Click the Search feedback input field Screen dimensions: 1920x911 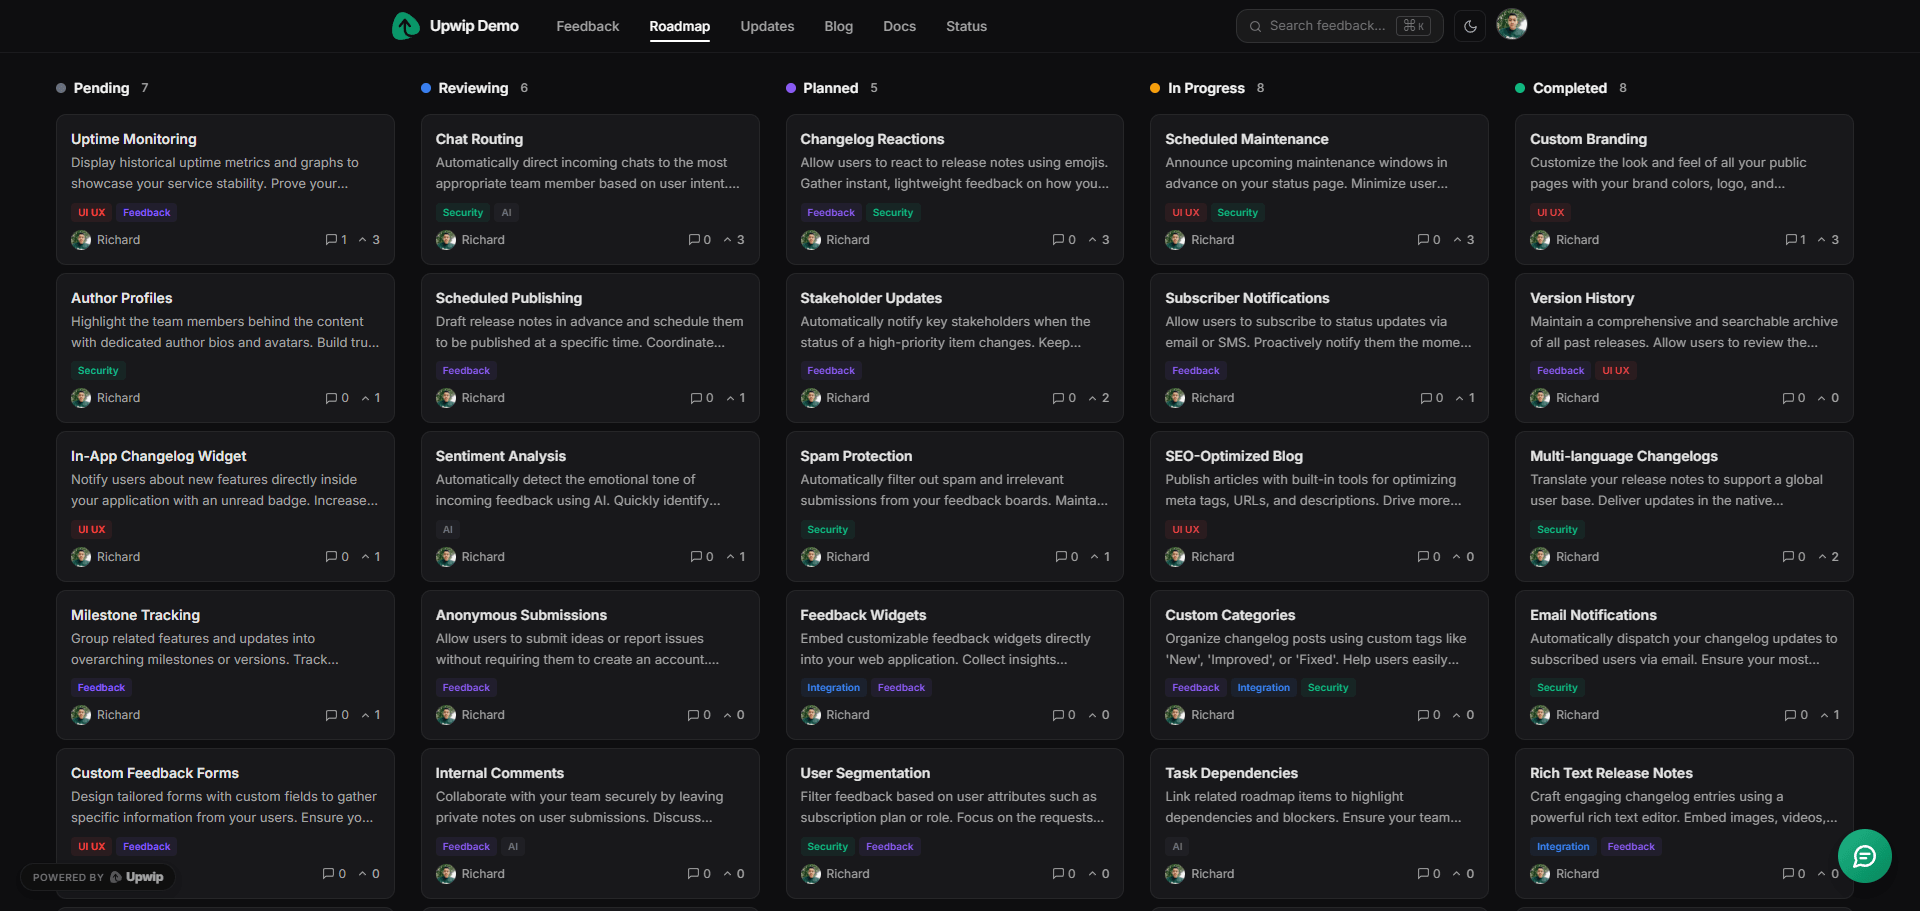(1339, 26)
